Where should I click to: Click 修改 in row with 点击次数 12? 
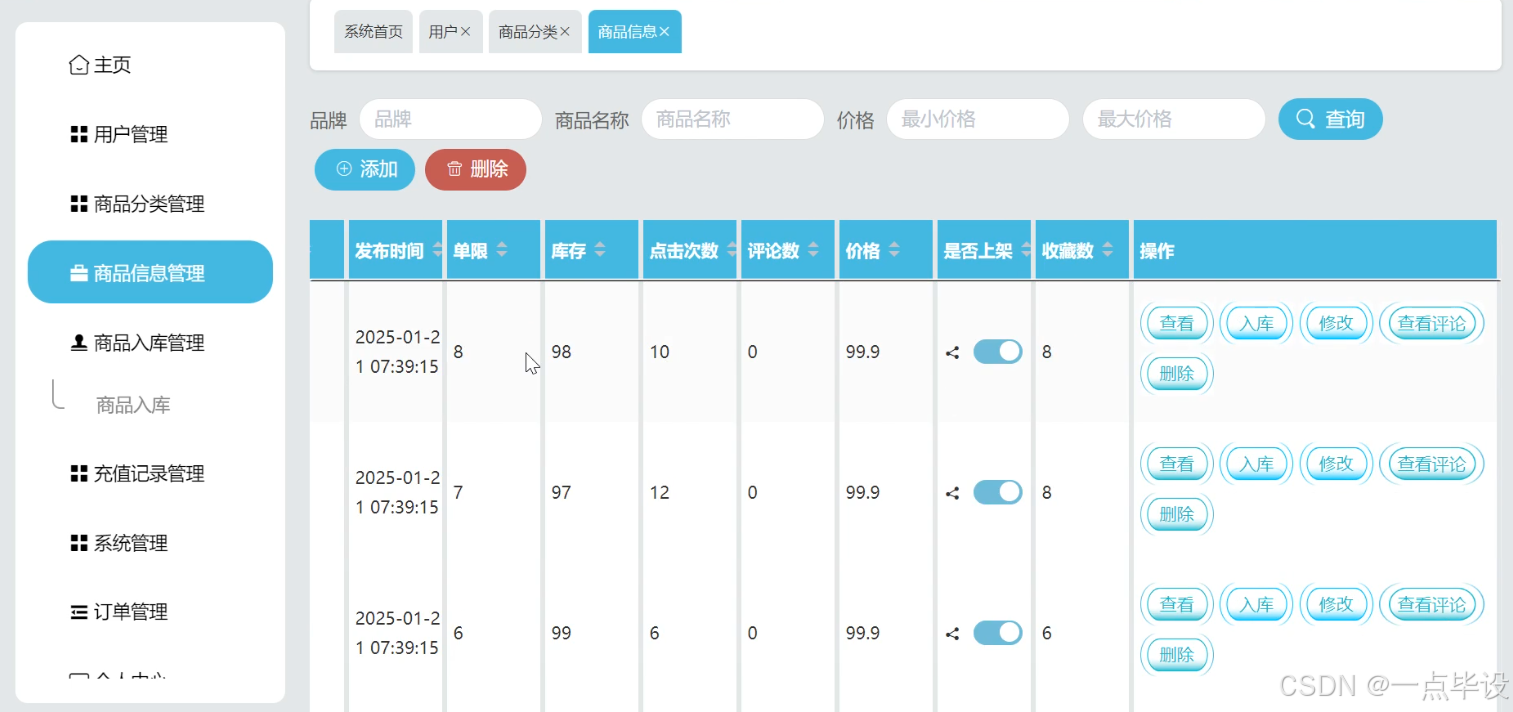(x=1336, y=464)
